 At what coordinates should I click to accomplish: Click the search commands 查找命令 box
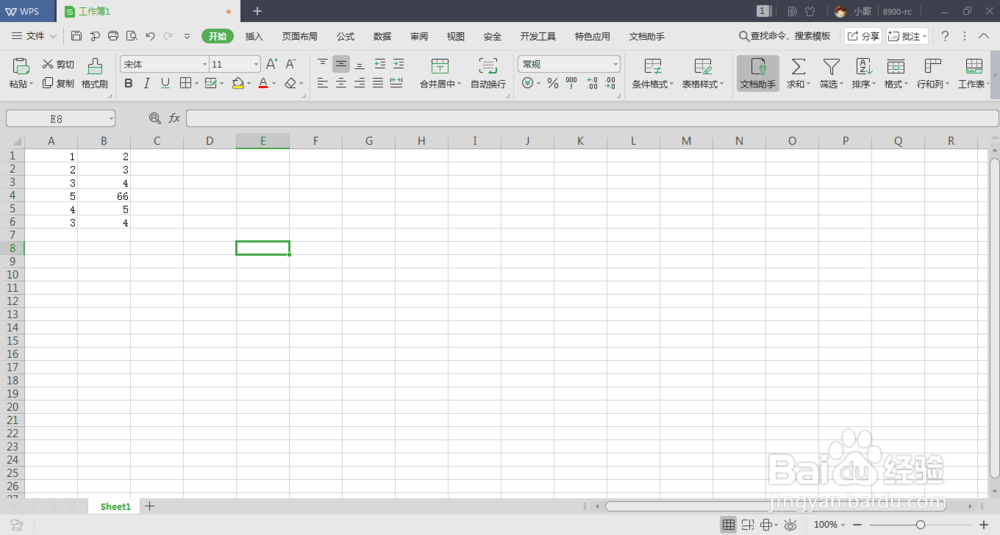(784, 36)
